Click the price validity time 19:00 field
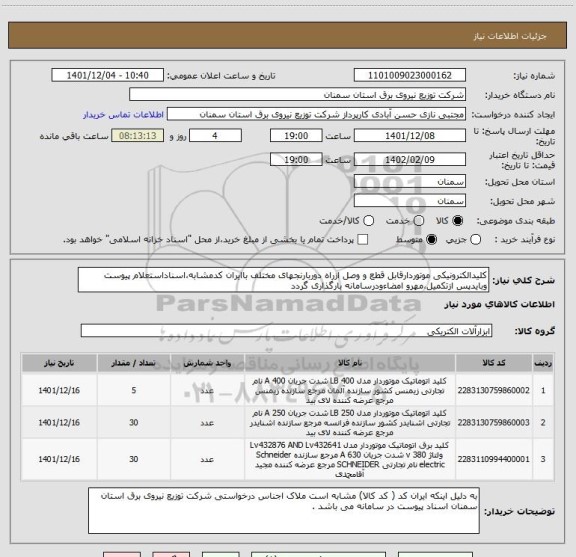 coord(296,159)
